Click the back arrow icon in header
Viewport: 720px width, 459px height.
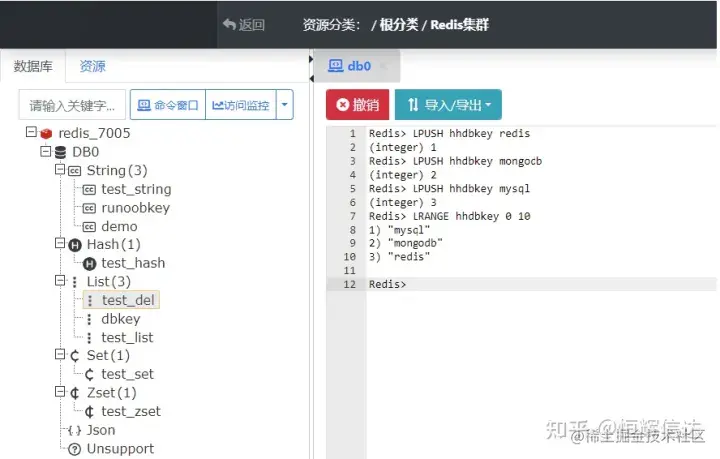pos(229,24)
